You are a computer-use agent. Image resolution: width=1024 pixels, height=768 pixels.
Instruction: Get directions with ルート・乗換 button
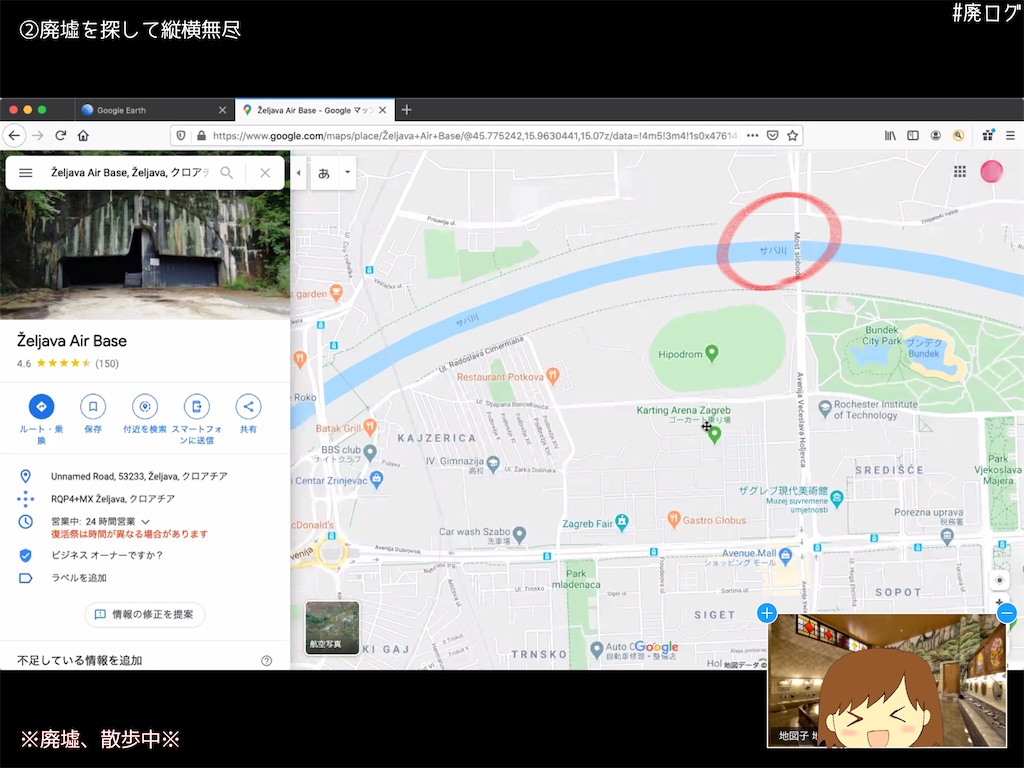coord(41,406)
